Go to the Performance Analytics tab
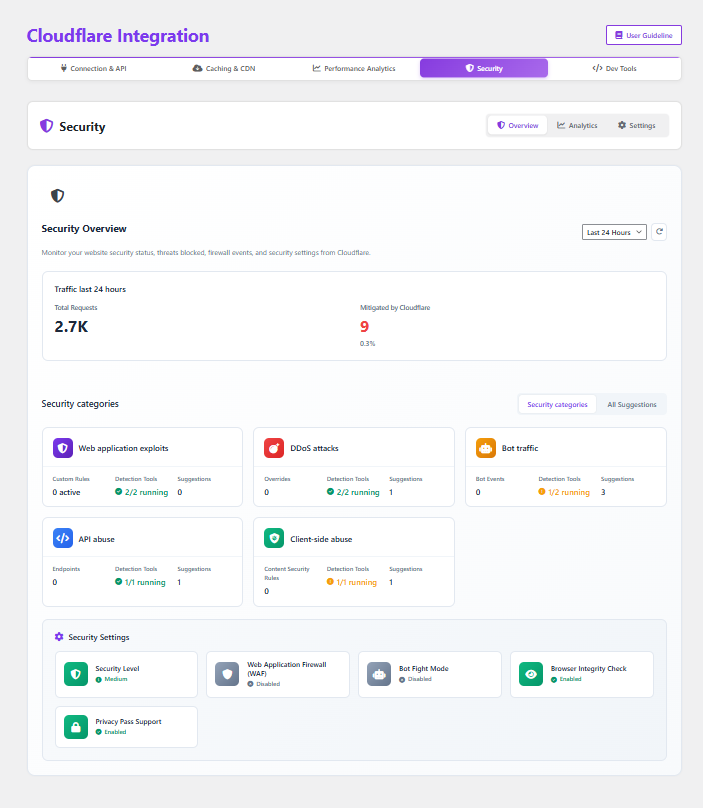 [x=354, y=68]
